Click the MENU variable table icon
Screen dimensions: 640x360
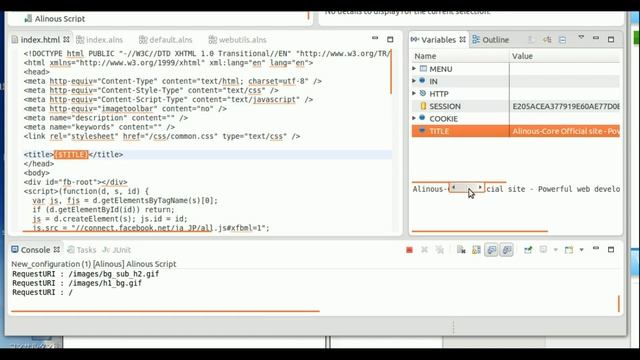(423, 69)
